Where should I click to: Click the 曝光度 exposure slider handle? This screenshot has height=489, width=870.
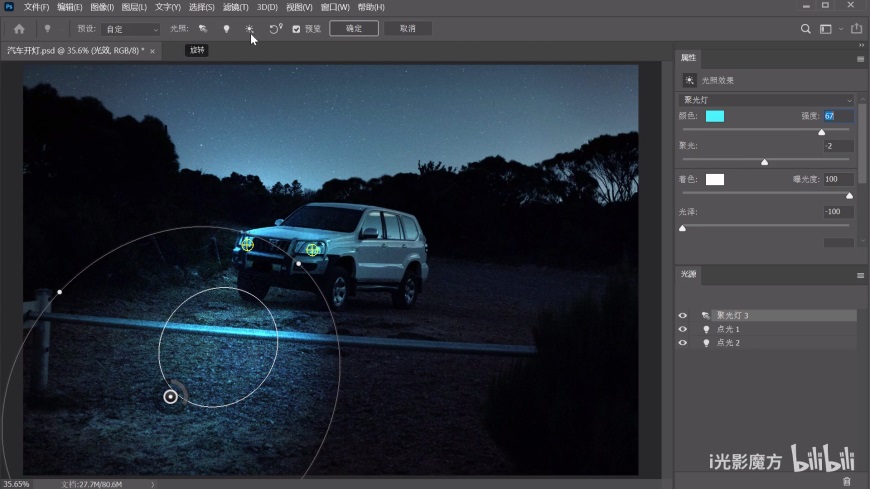[849, 195]
